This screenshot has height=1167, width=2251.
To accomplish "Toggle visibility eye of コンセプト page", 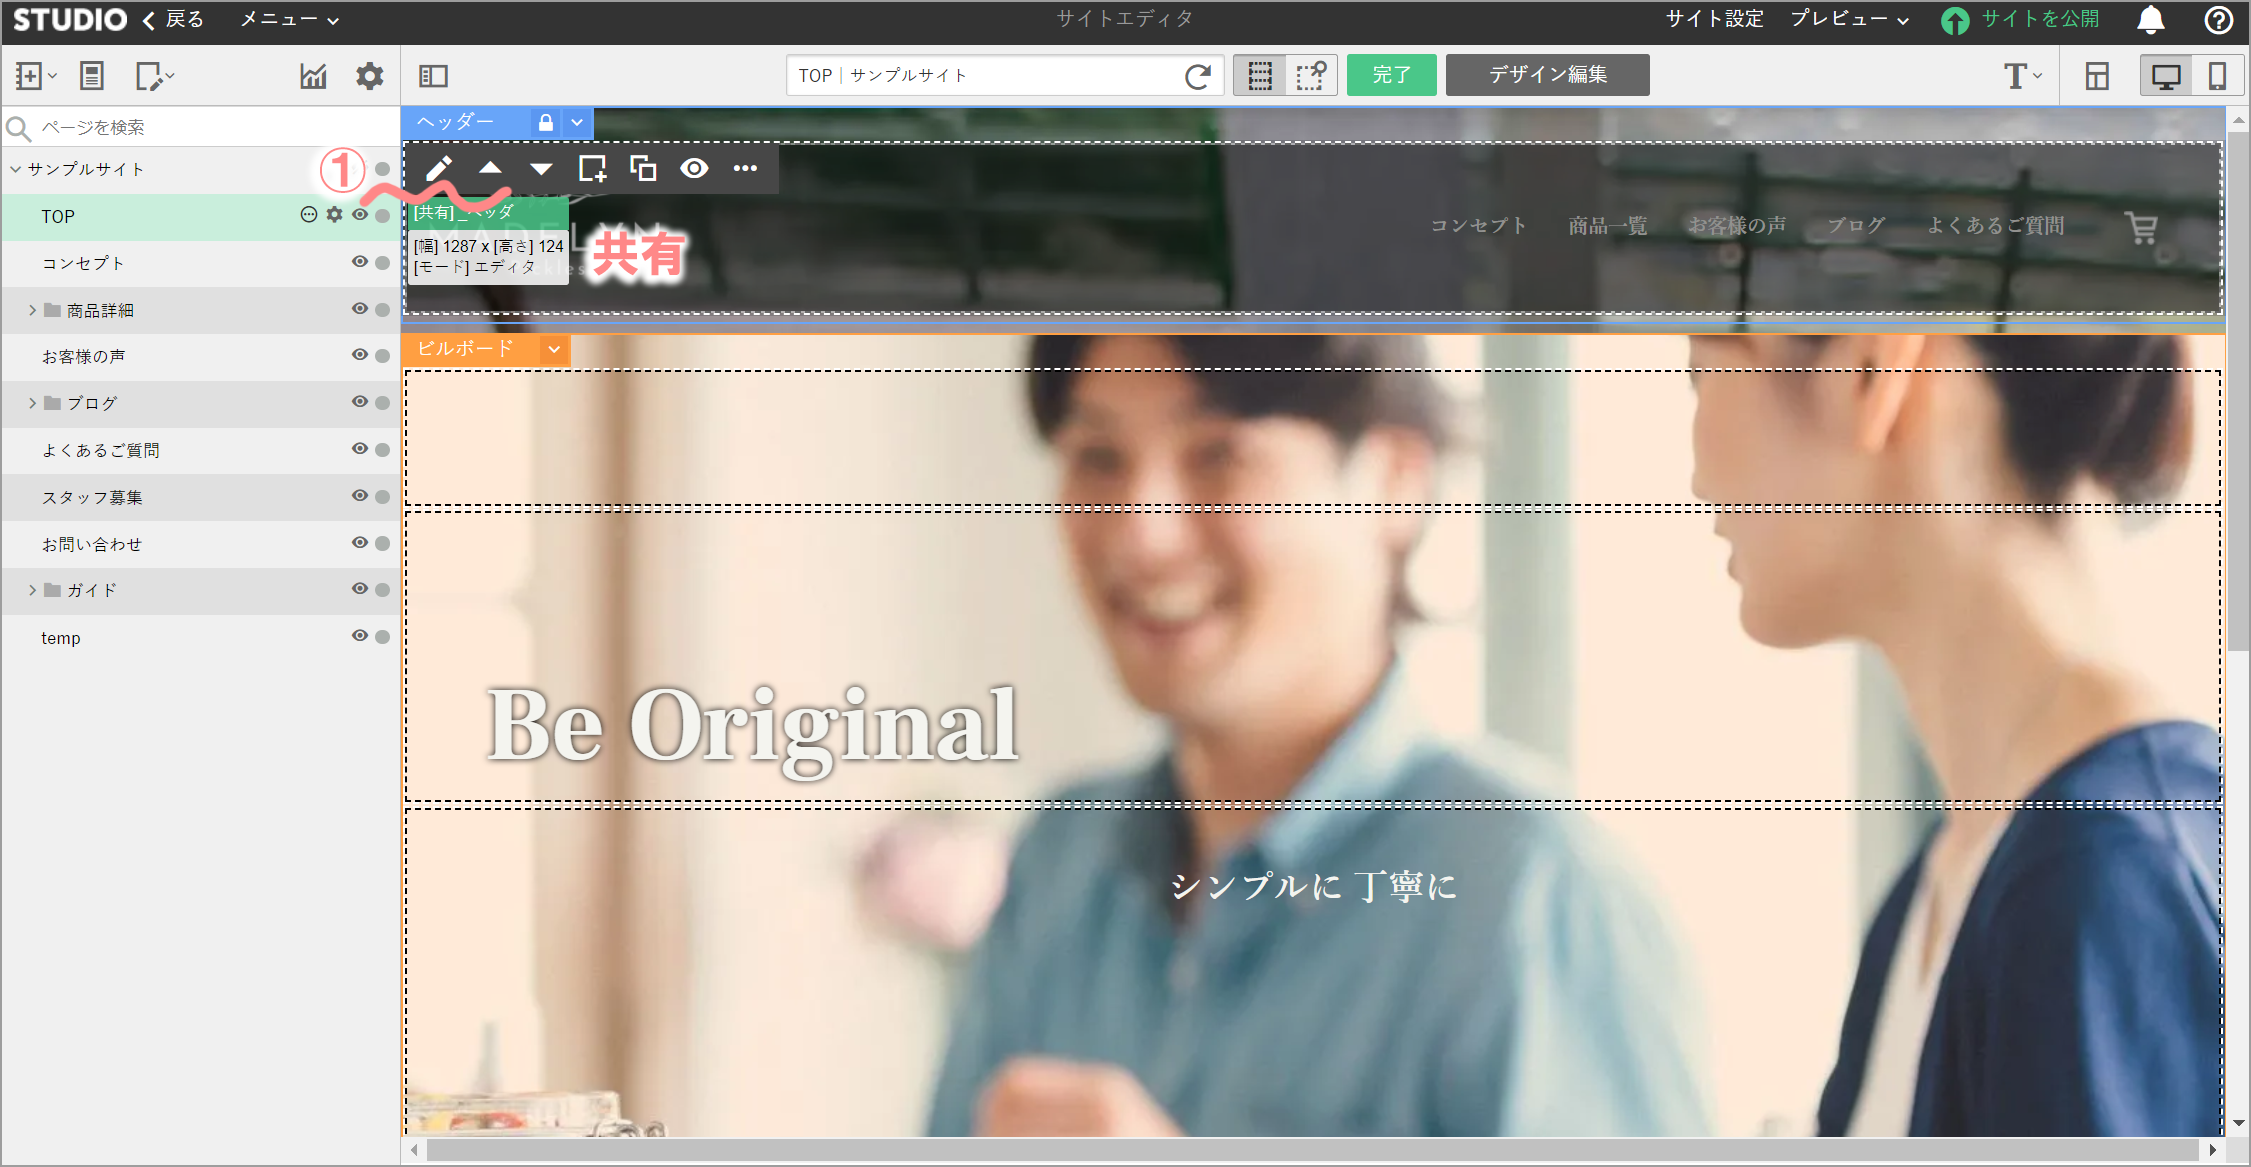I will (360, 262).
